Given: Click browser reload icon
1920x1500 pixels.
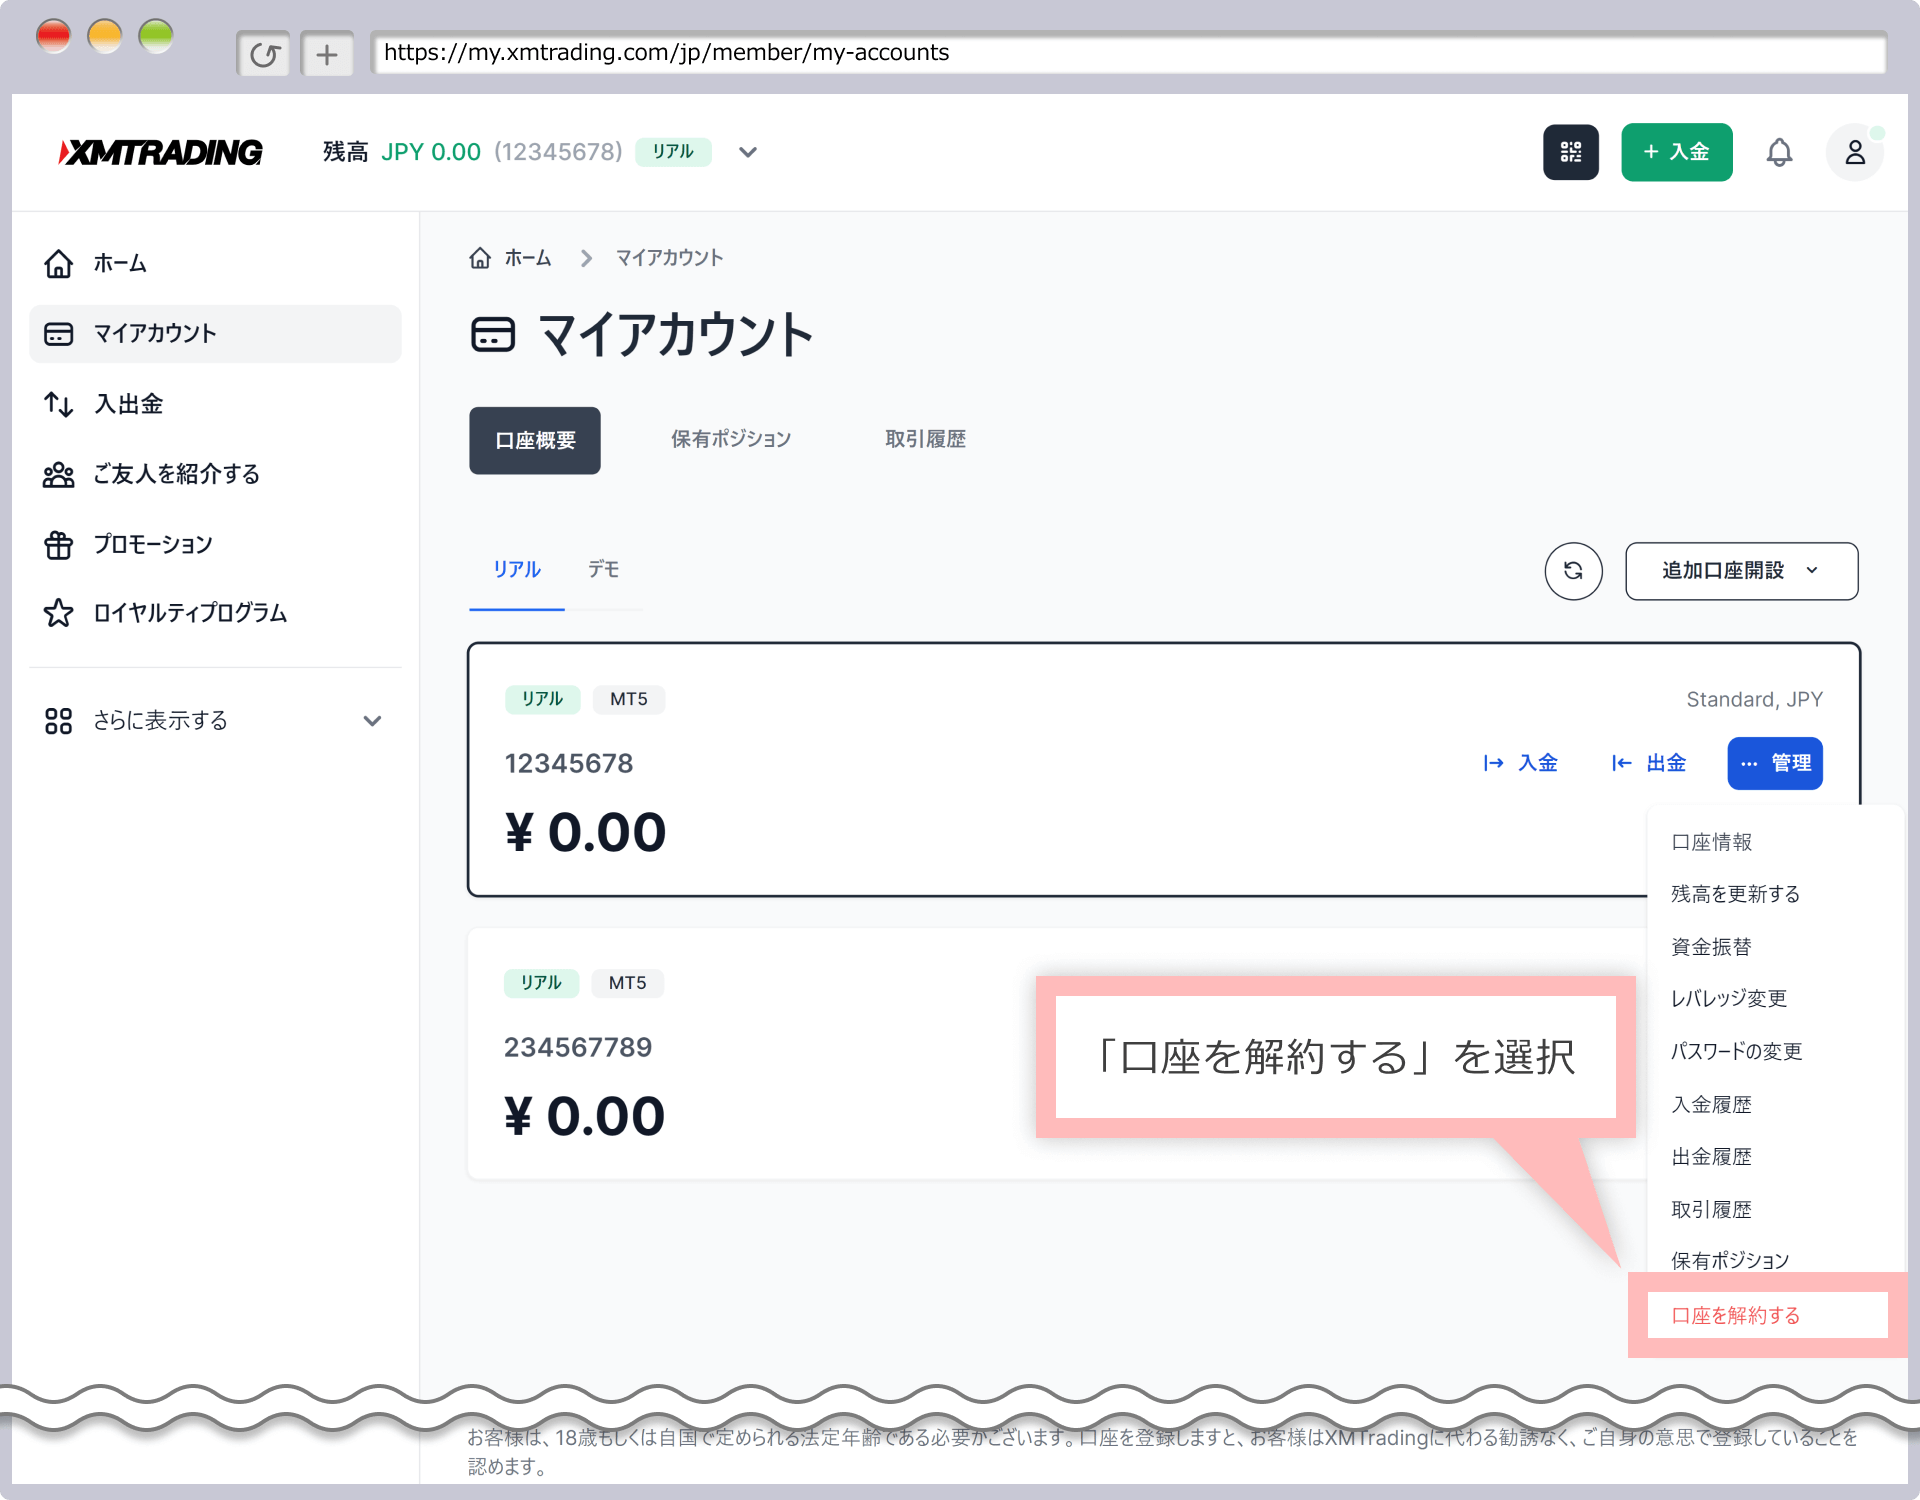Looking at the screenshot, I should click(264, 54).
